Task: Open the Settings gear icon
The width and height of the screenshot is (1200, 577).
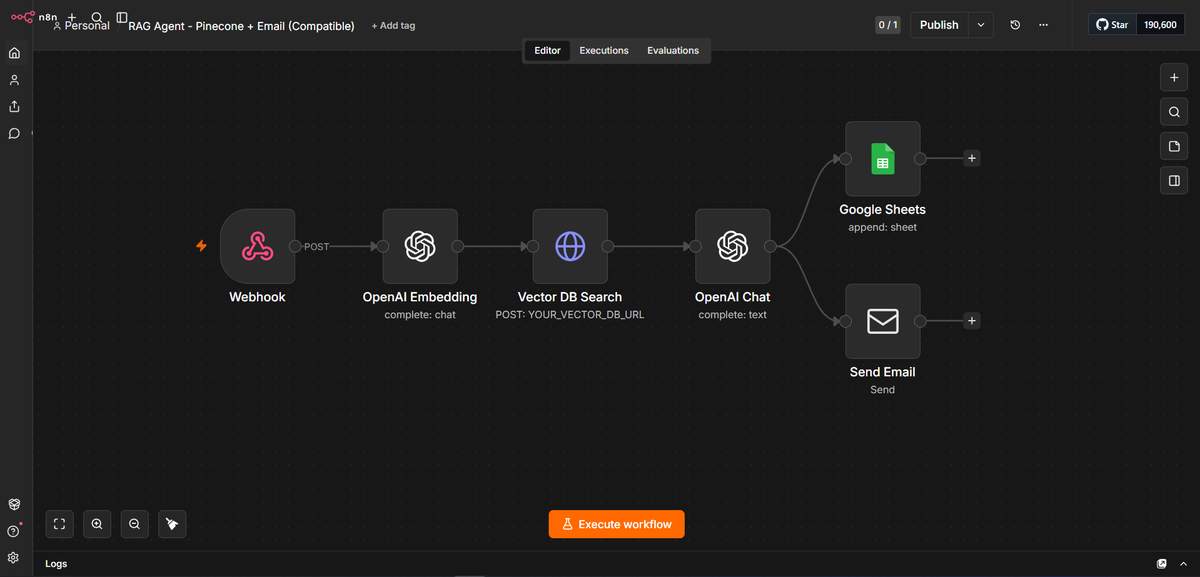Action: (x=14, y=558)
